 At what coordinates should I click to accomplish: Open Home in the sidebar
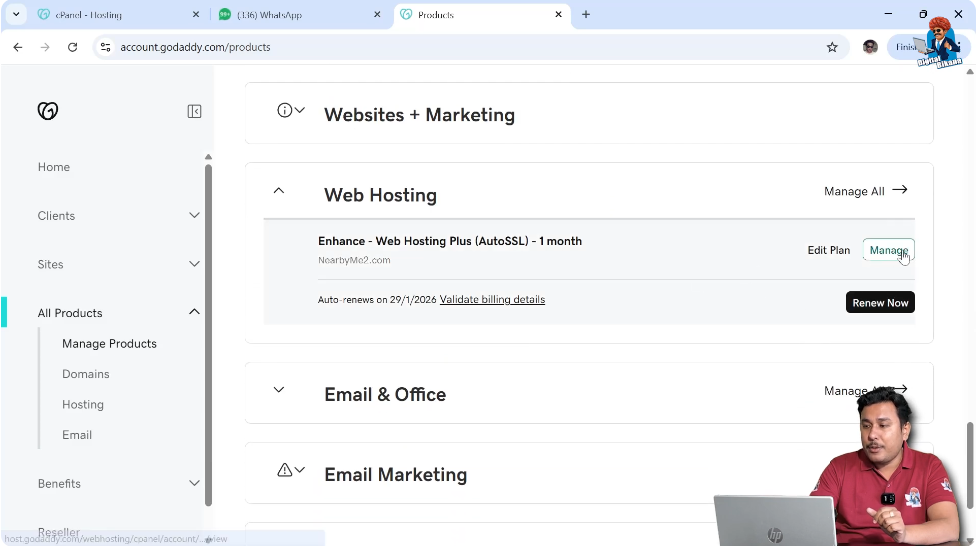(x=54, y=167)
